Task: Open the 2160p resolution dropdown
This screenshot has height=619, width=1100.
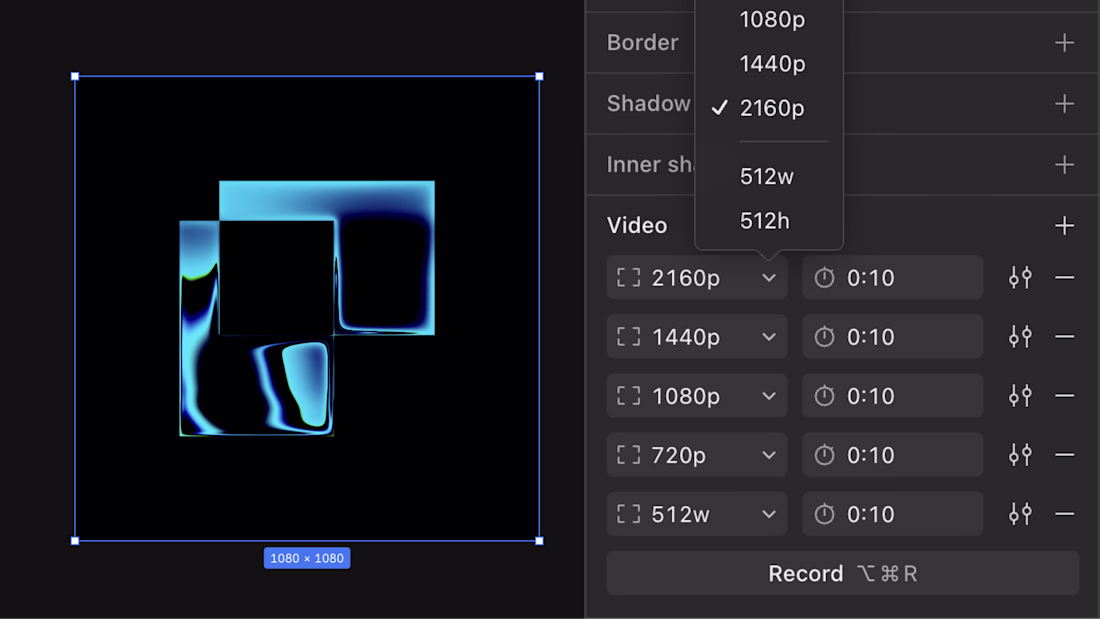Action: click(697, 278)
